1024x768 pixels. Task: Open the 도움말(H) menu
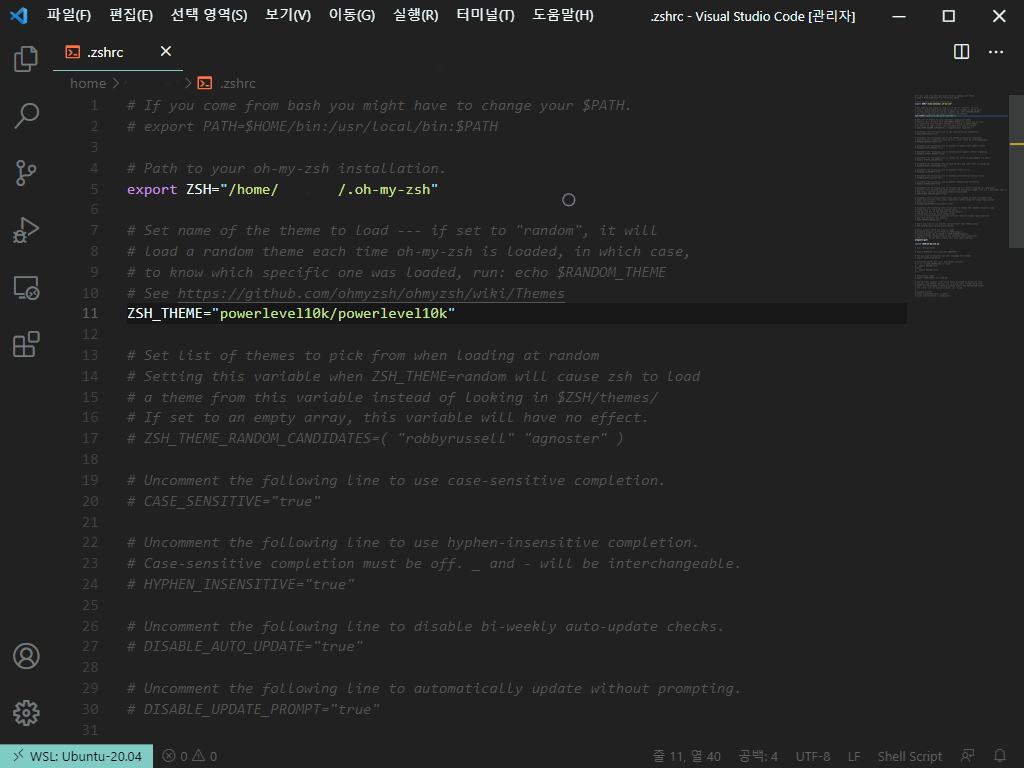[x=563, y=15]
